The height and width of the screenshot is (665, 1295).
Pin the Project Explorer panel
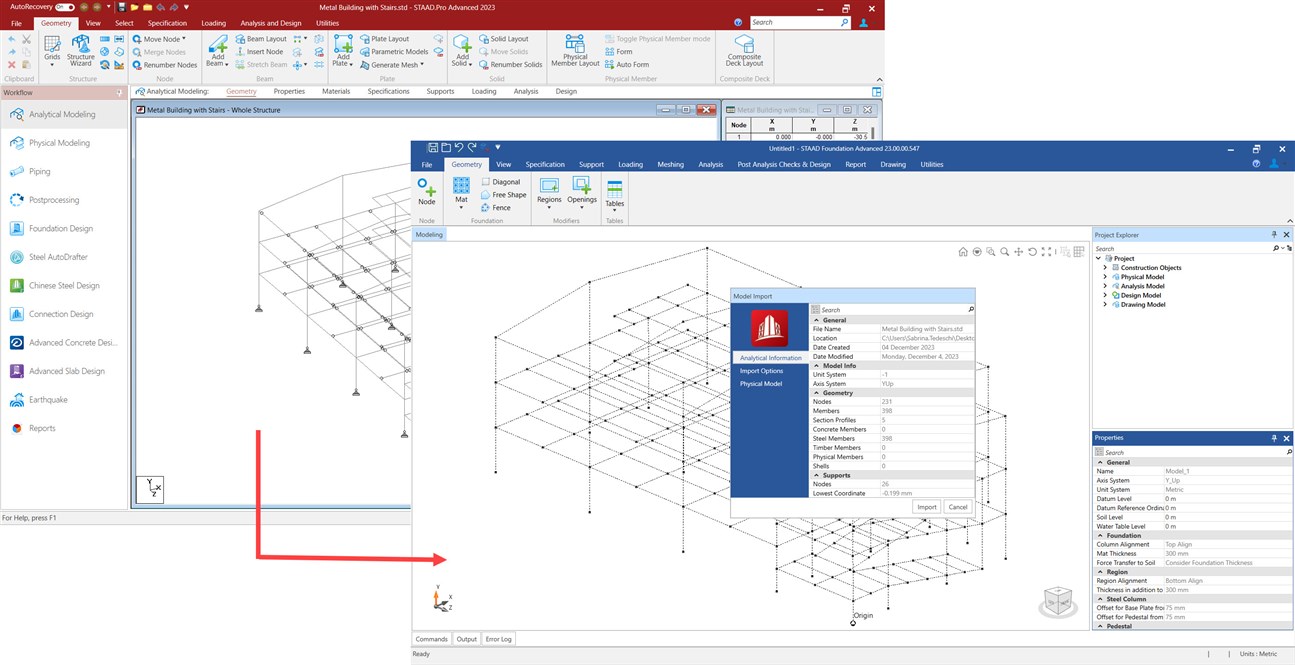(x=1274, y=235)
